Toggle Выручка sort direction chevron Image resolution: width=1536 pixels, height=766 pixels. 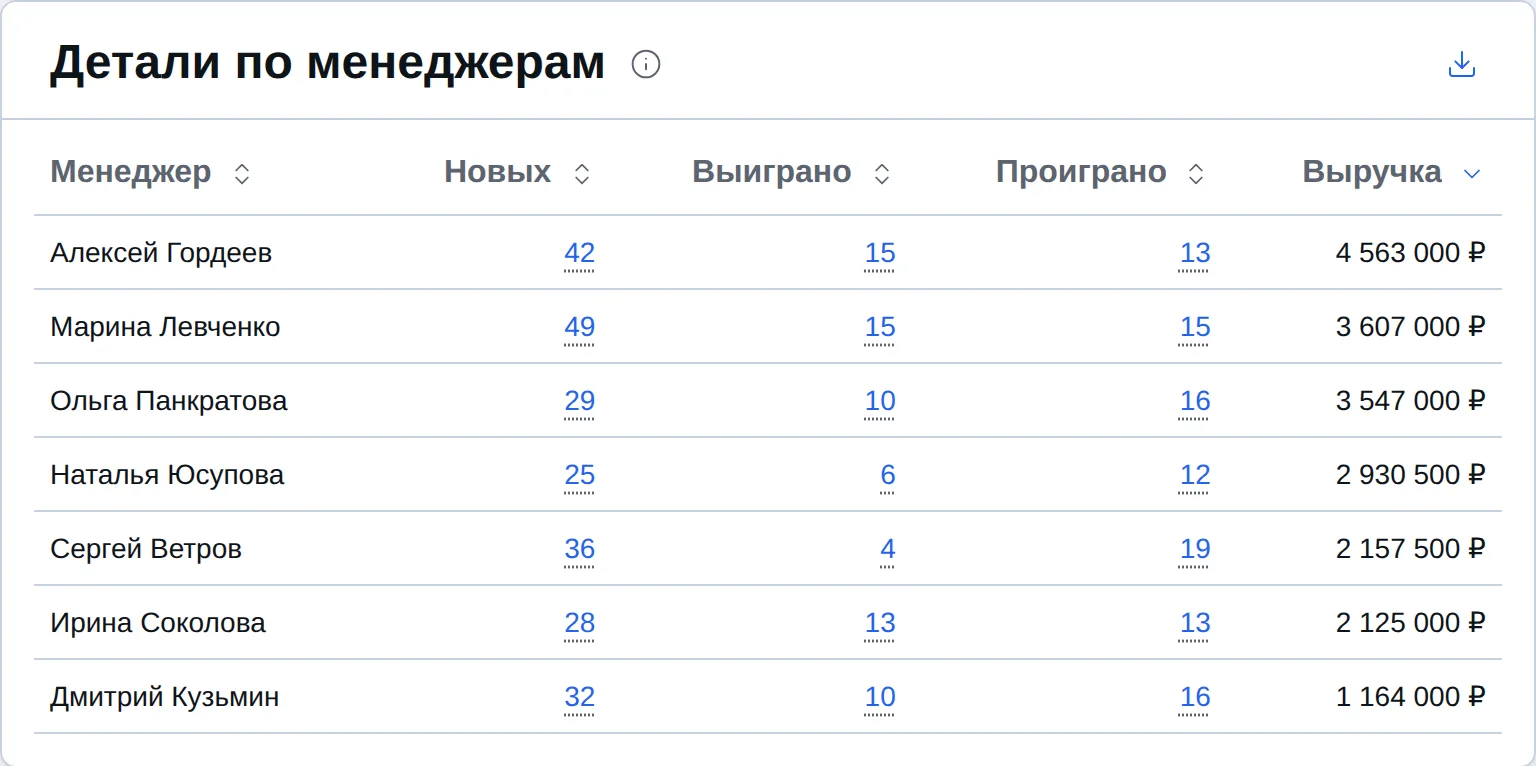(1471, 174)
